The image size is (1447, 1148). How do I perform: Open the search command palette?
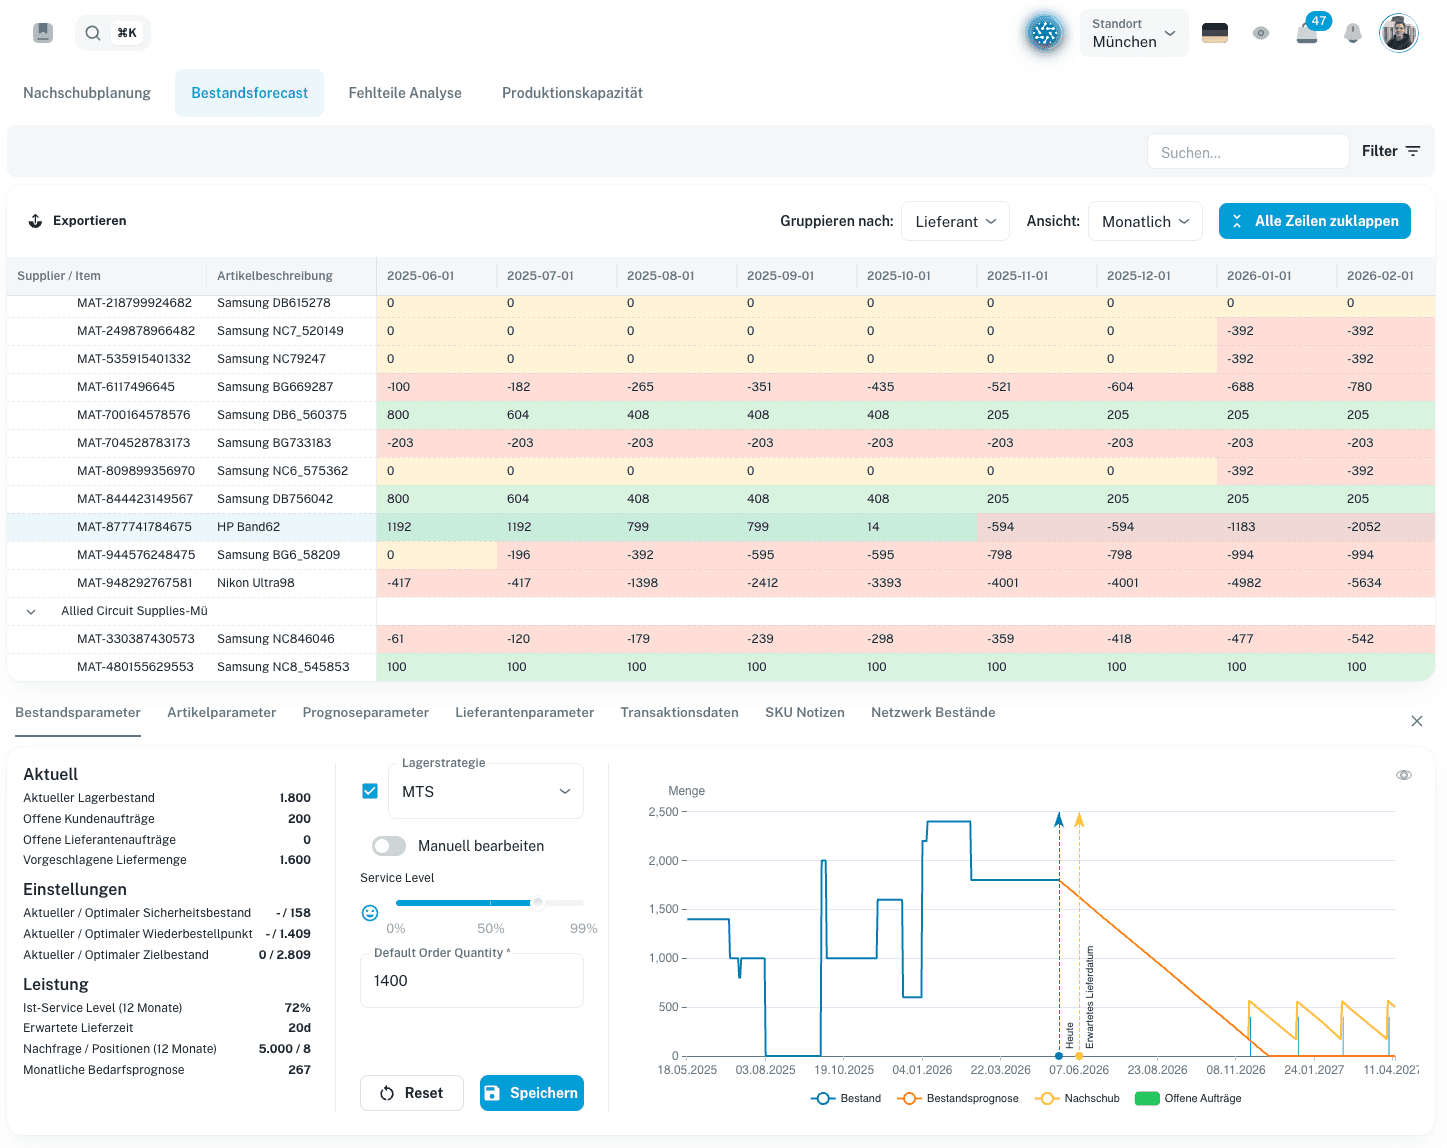(112, 33)
